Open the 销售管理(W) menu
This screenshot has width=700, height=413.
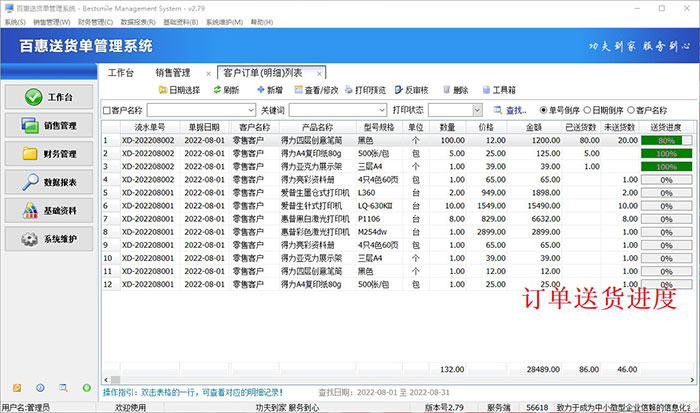[52, 22]
